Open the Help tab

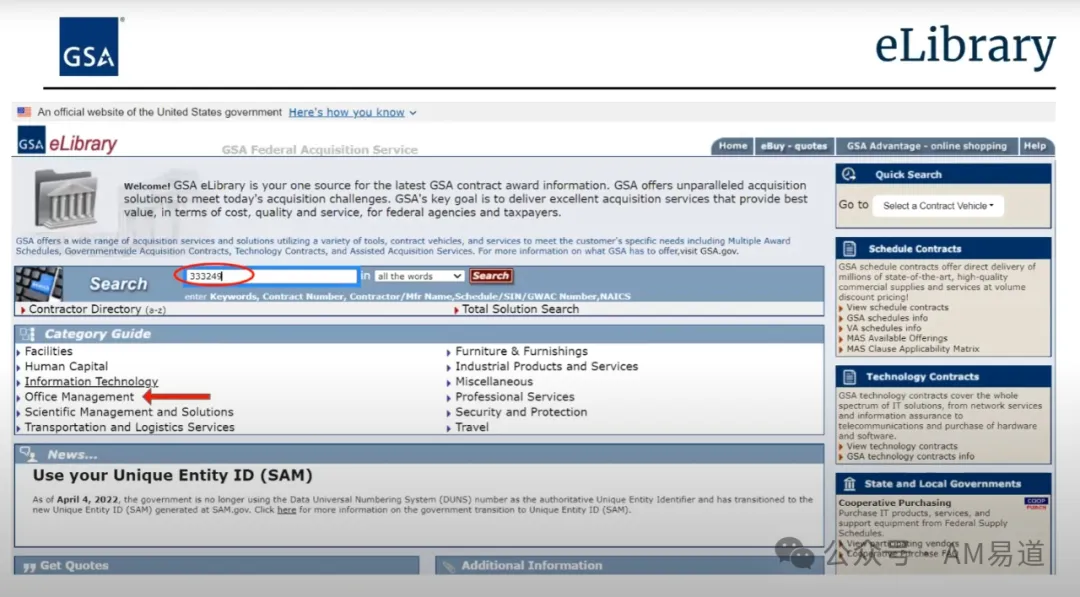coord(1035,146)
